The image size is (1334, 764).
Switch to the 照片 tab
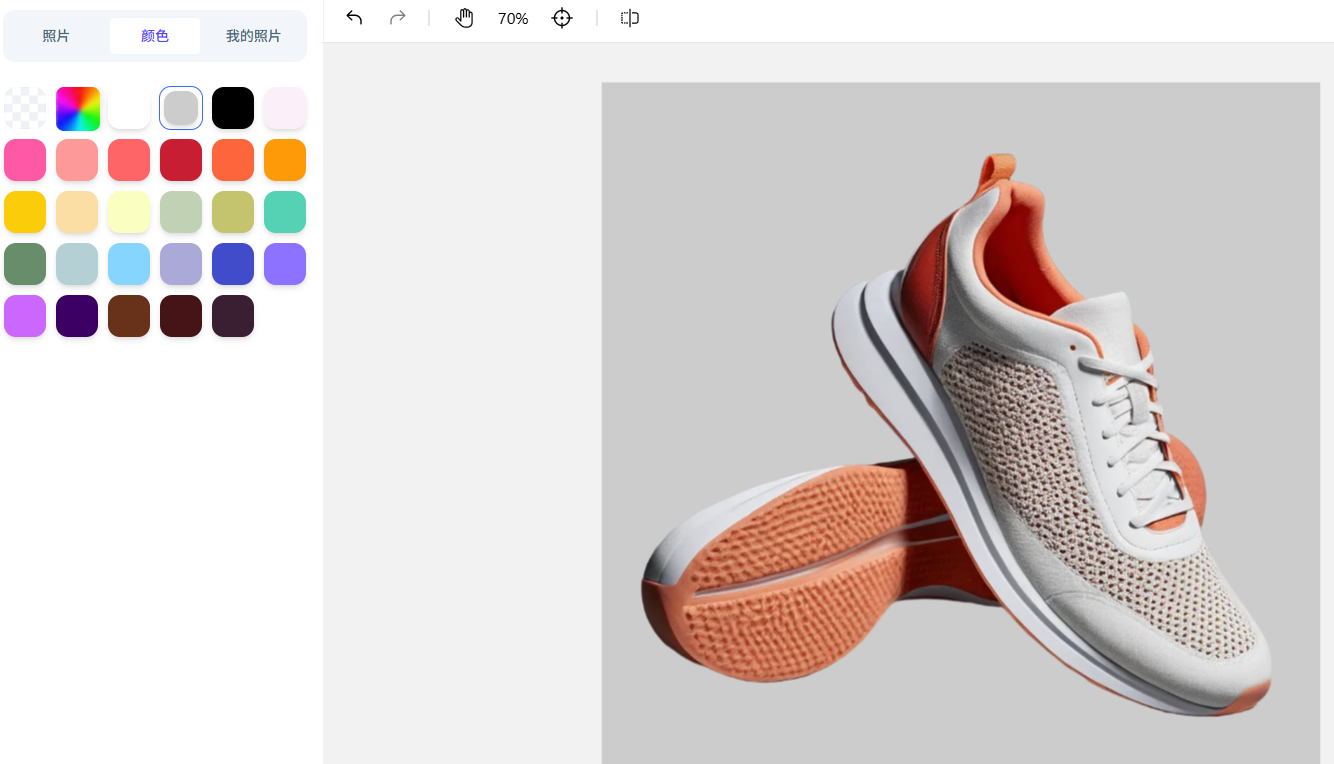coord(56,36)
